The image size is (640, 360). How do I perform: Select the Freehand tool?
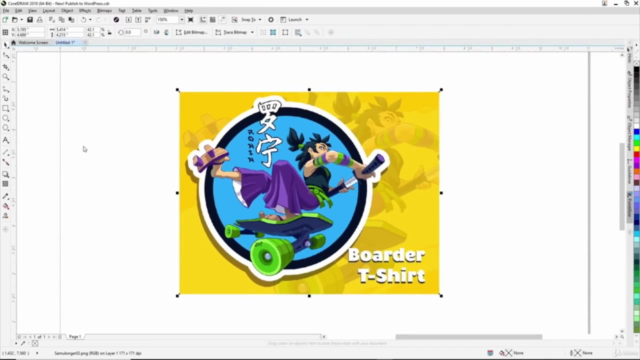click(x=6, y=89)
